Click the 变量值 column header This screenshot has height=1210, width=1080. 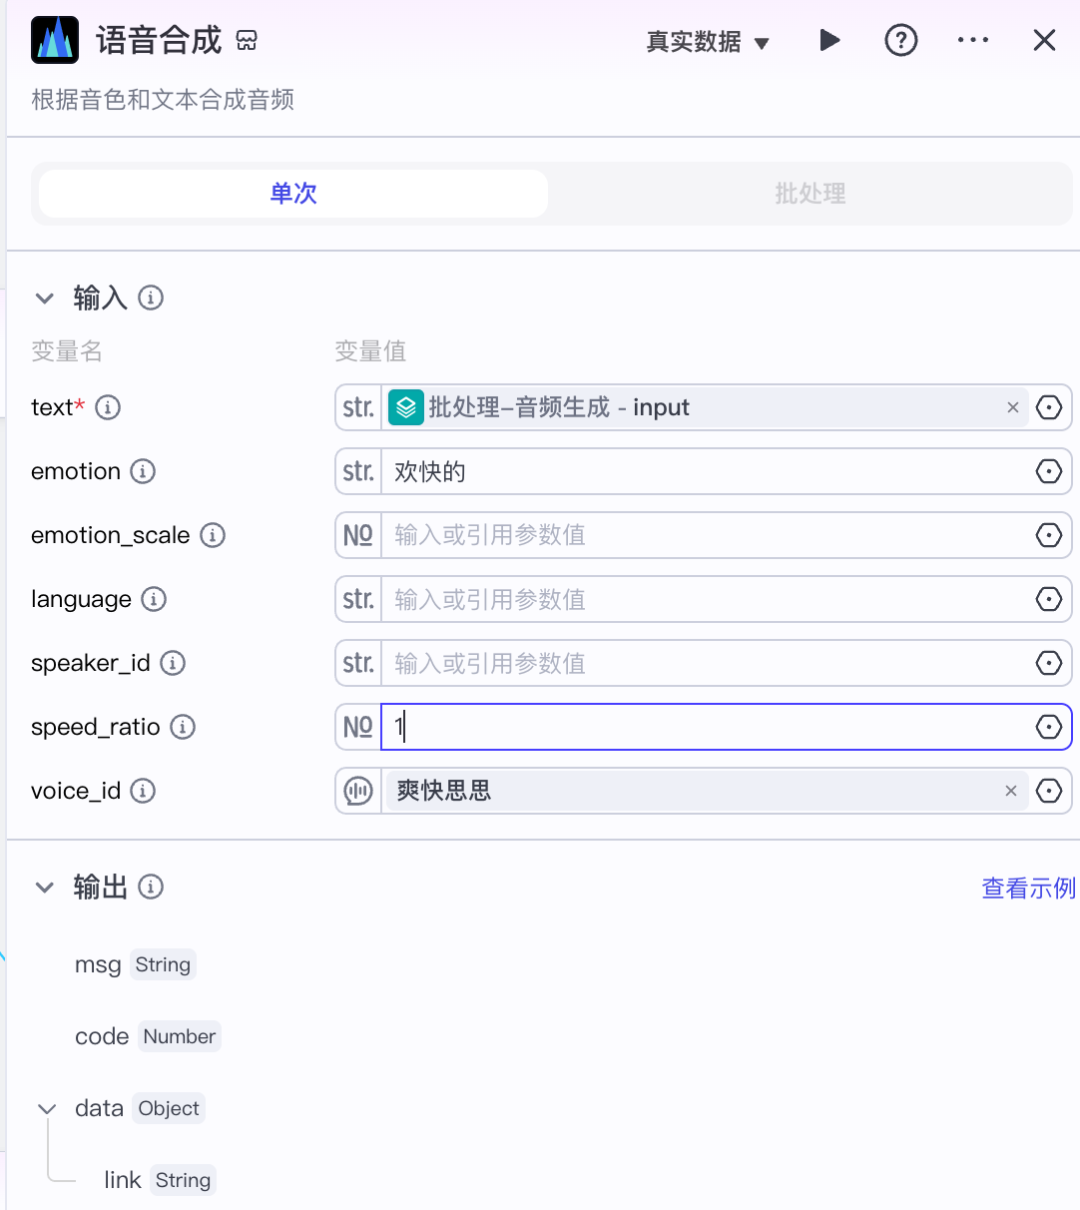pos(370,351)
